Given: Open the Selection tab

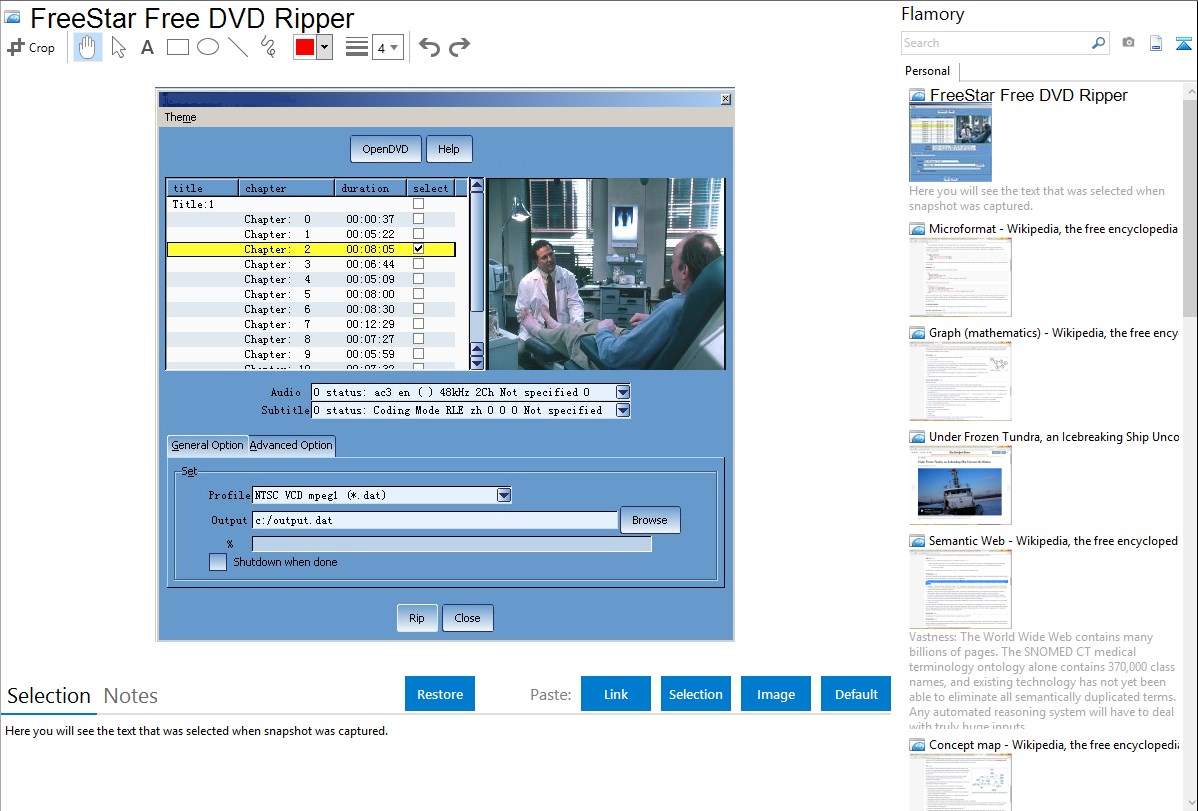Looking at the screenshot, I should click(49, 696).
